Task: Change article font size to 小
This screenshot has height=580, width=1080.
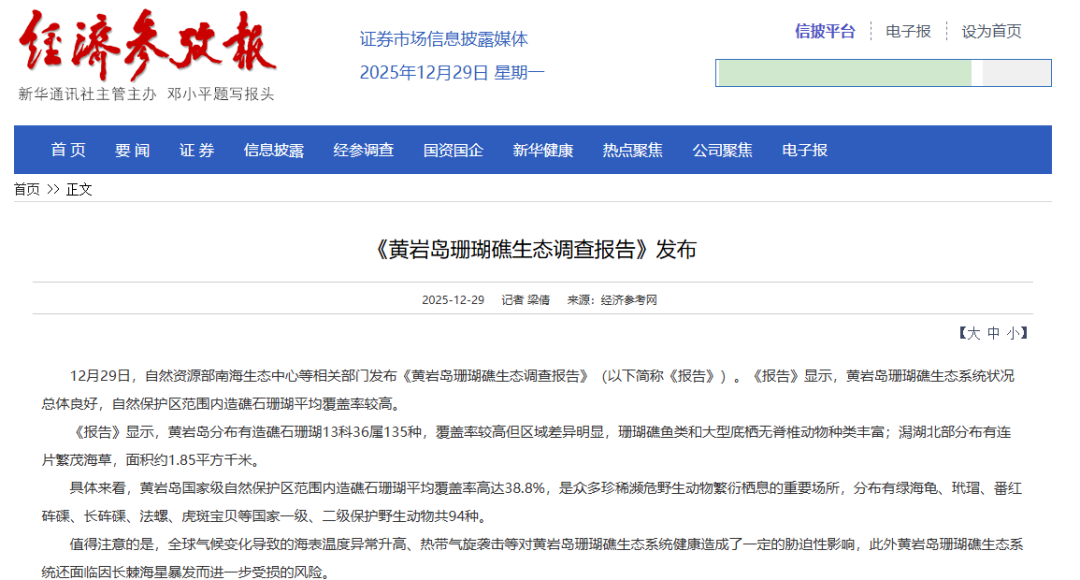Action: pos(1013,333)
